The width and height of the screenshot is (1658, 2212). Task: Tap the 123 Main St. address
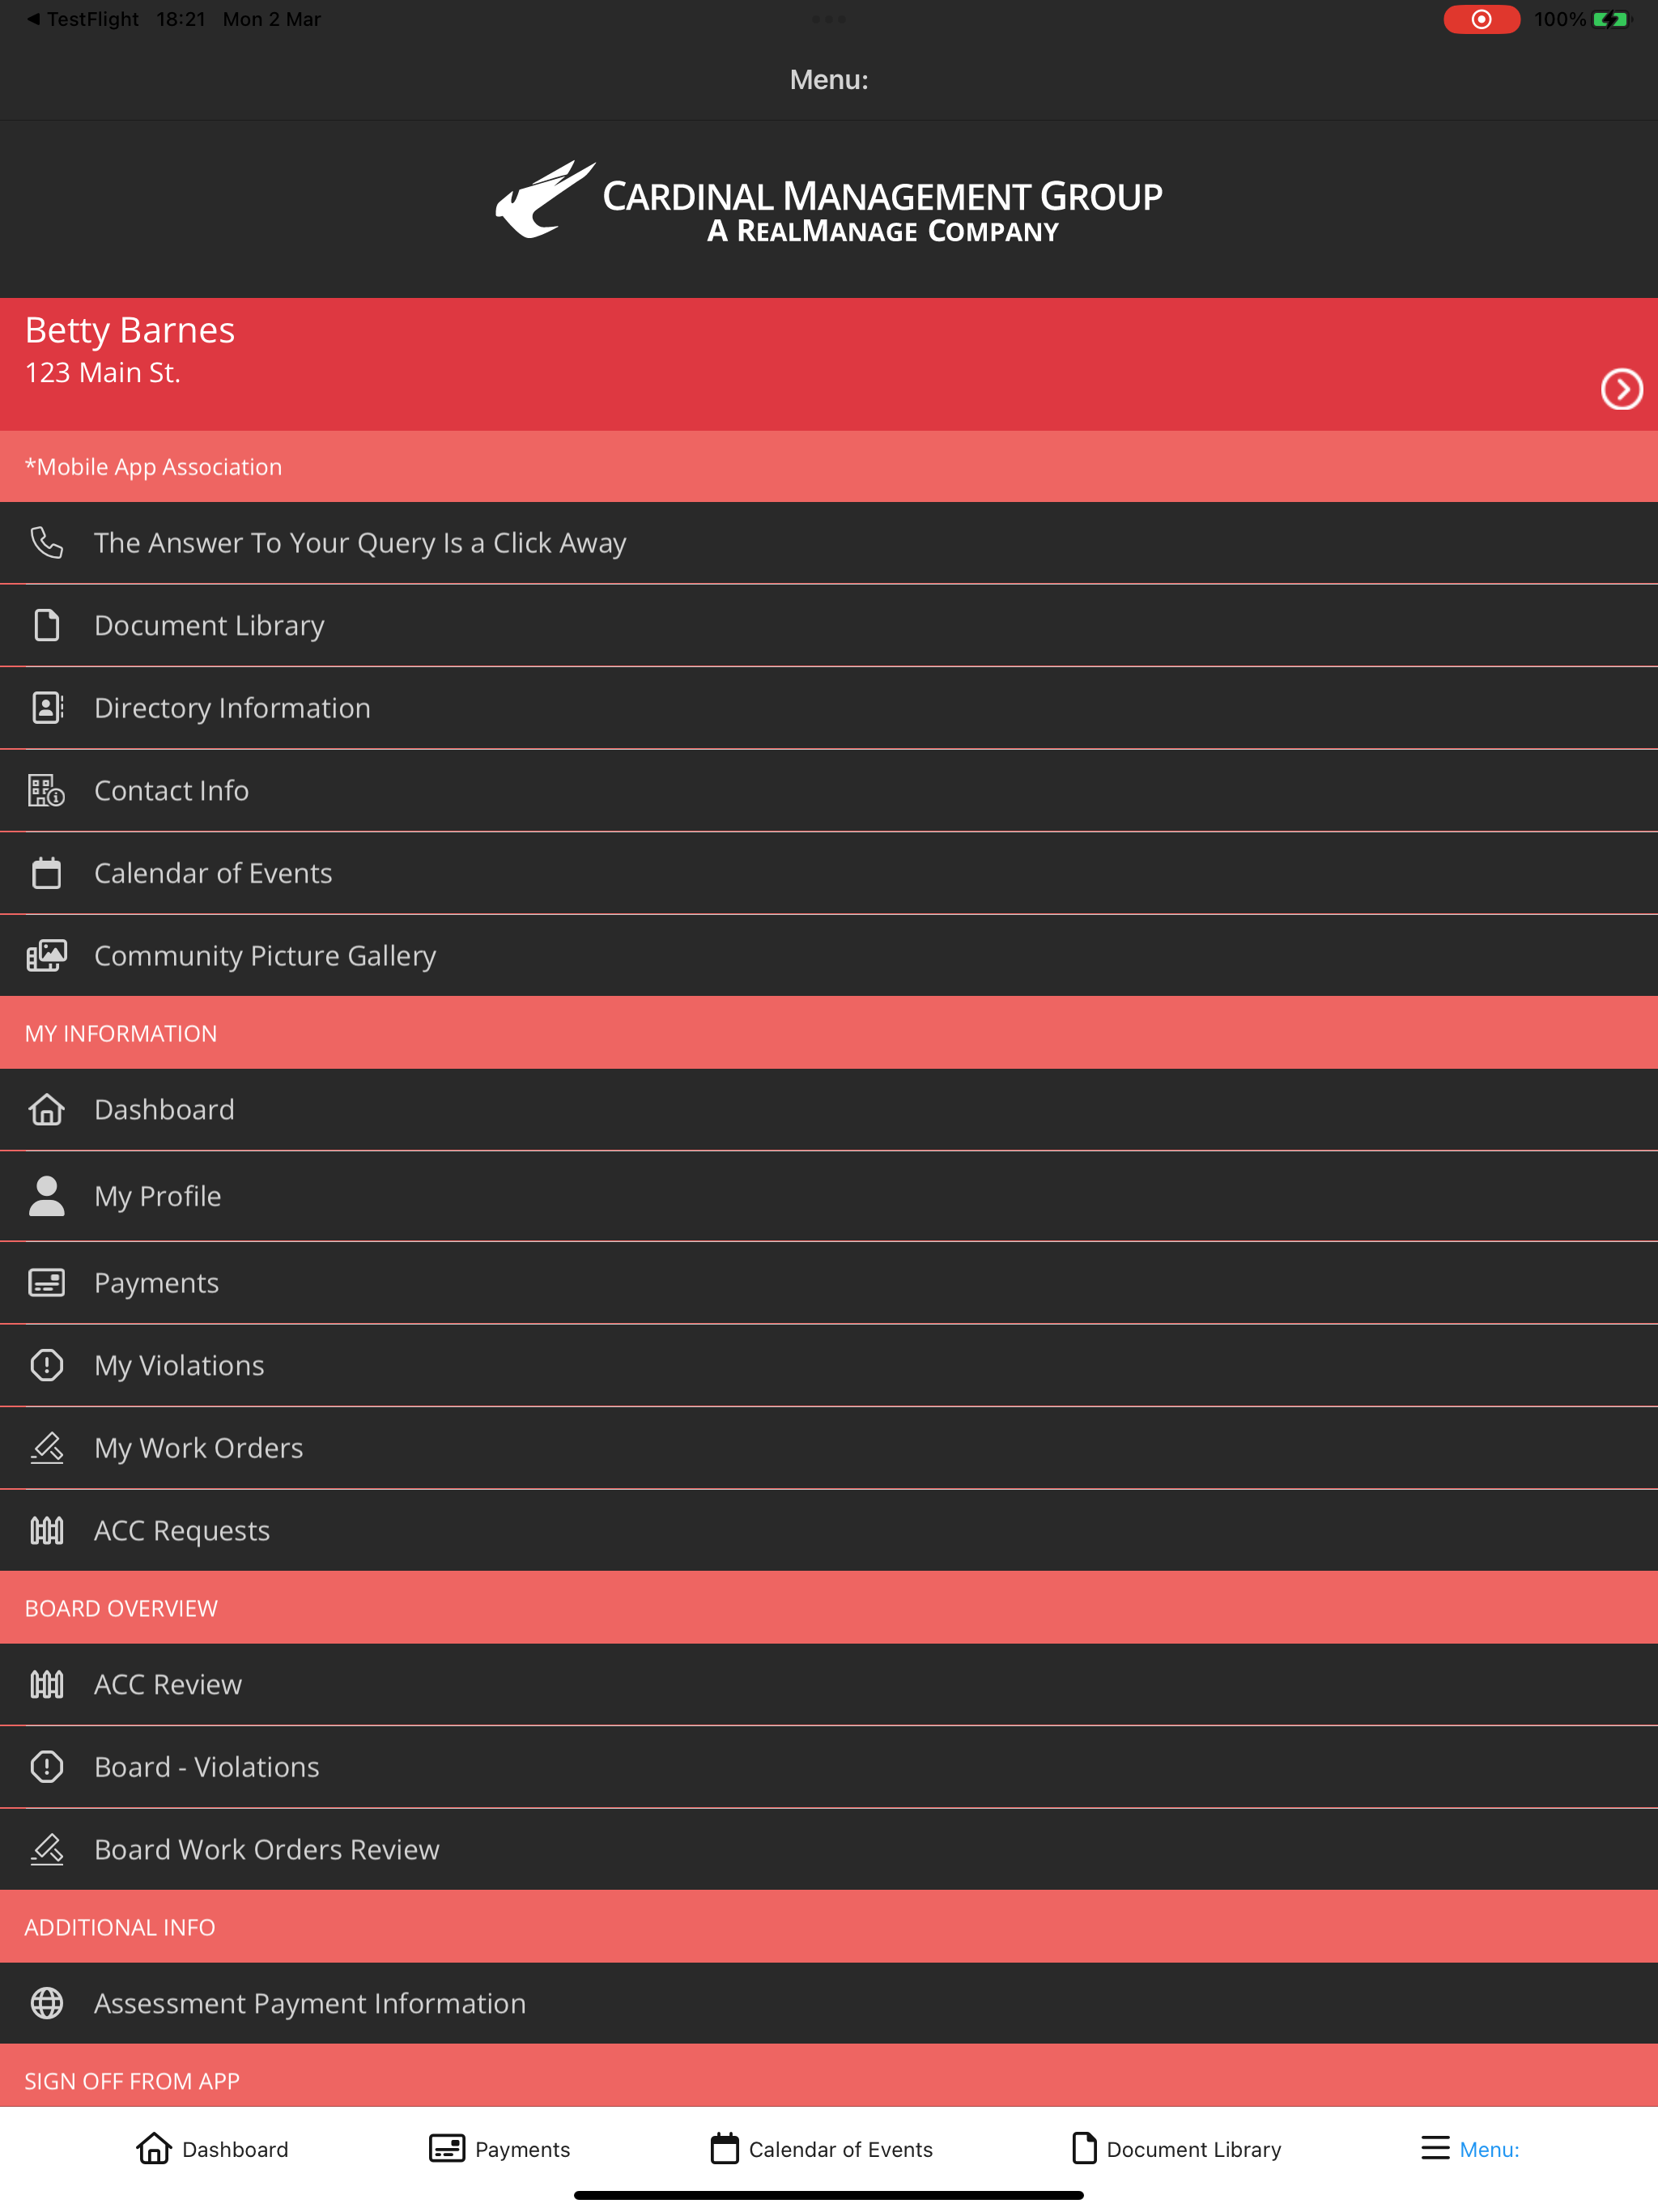pos(102,373)
